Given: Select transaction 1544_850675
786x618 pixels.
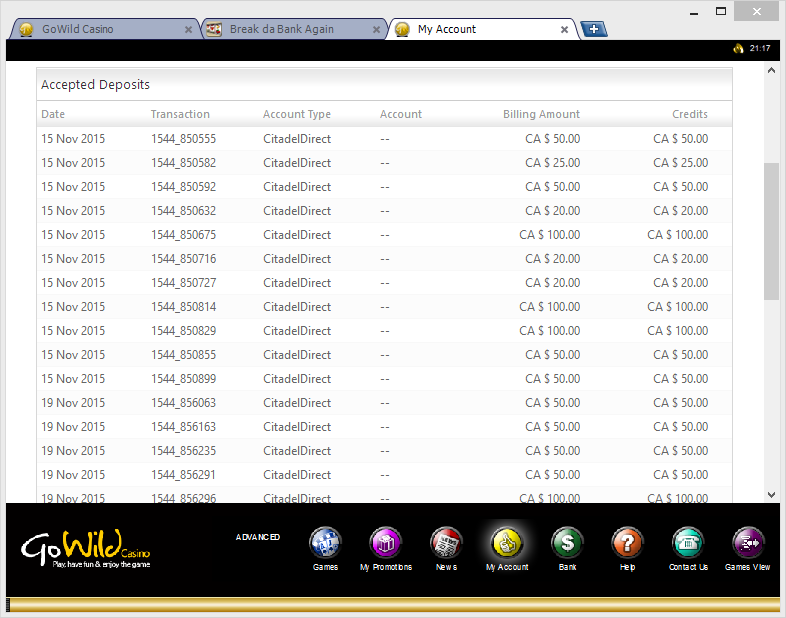Looking at the screenshot, I should point(183,235).
